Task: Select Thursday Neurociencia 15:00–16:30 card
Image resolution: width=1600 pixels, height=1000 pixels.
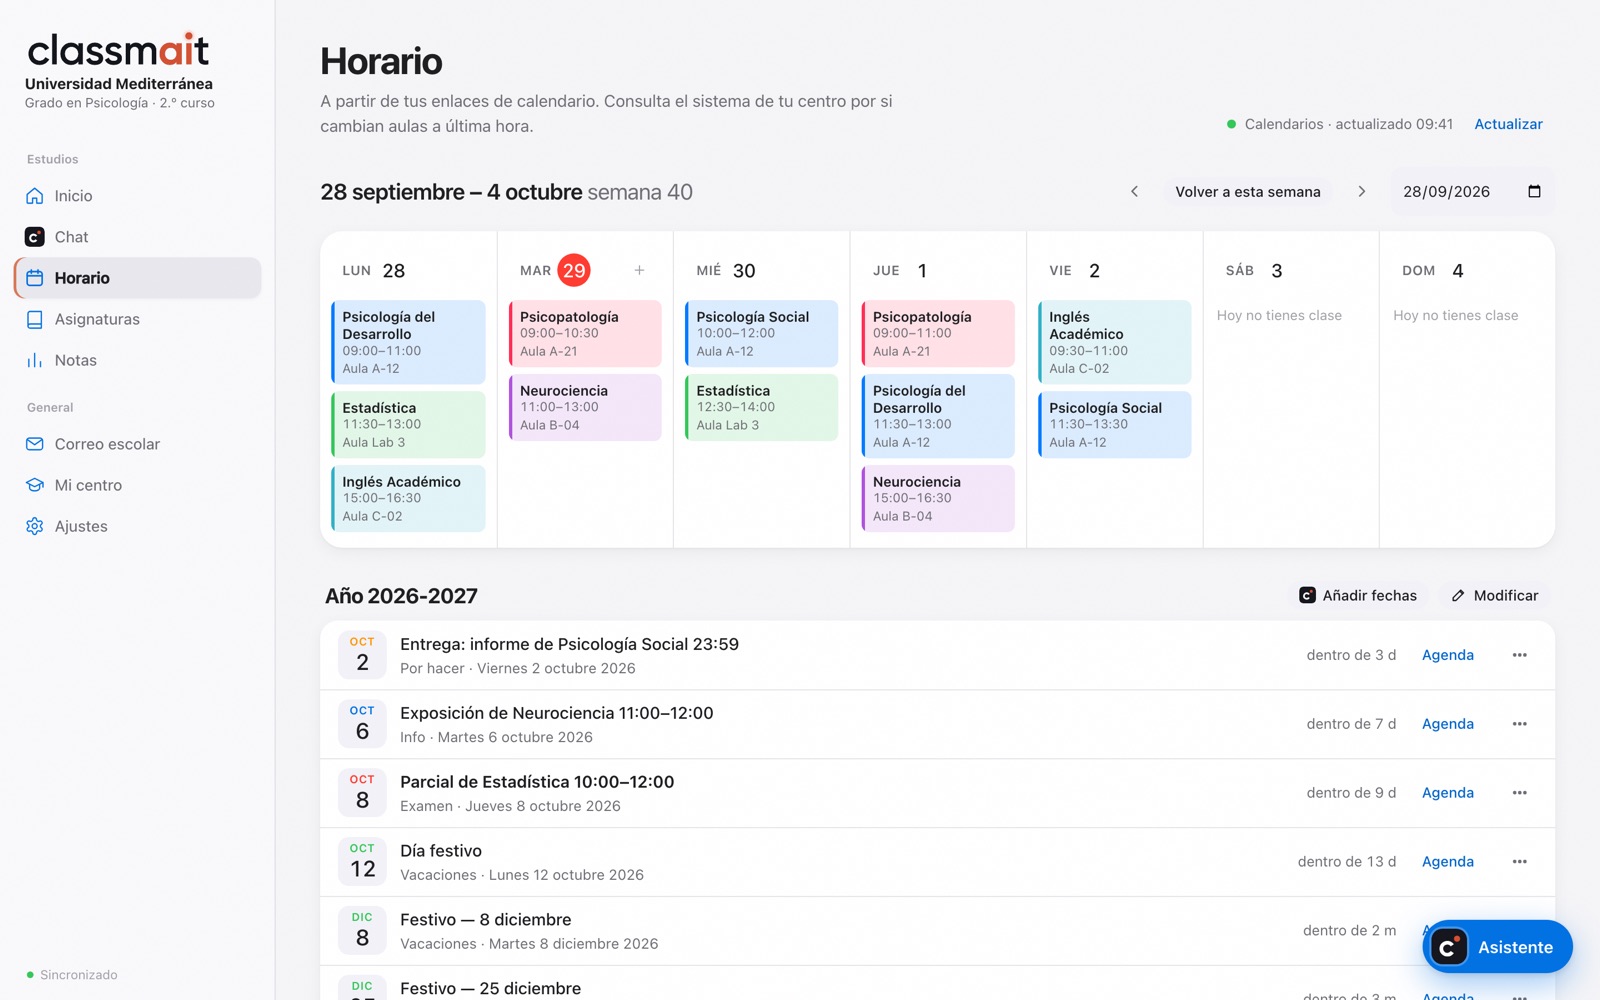Action: 938,498
